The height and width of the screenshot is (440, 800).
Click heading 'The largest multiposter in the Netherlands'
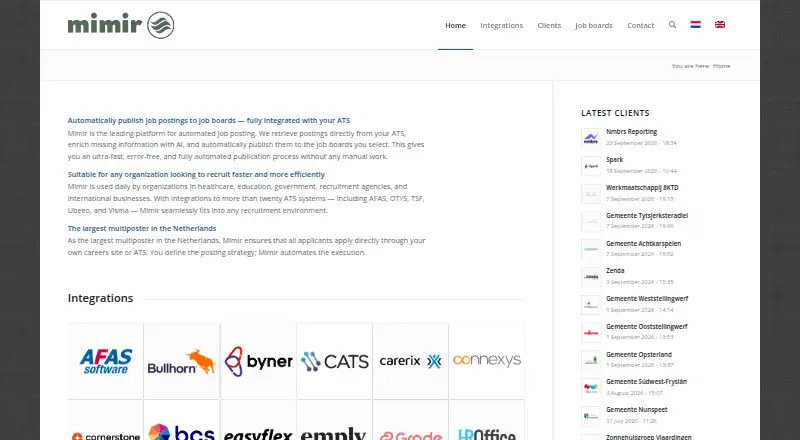click(142, 229)
